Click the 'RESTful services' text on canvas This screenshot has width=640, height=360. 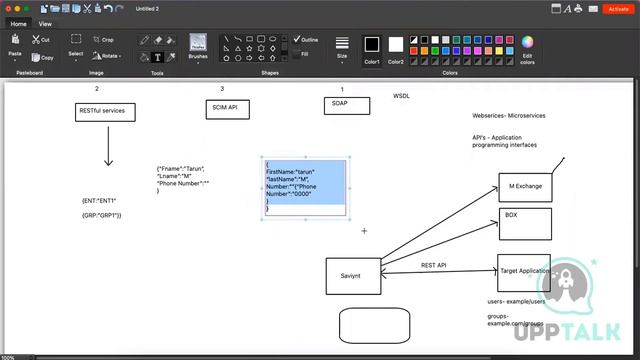tap(102, 111)
